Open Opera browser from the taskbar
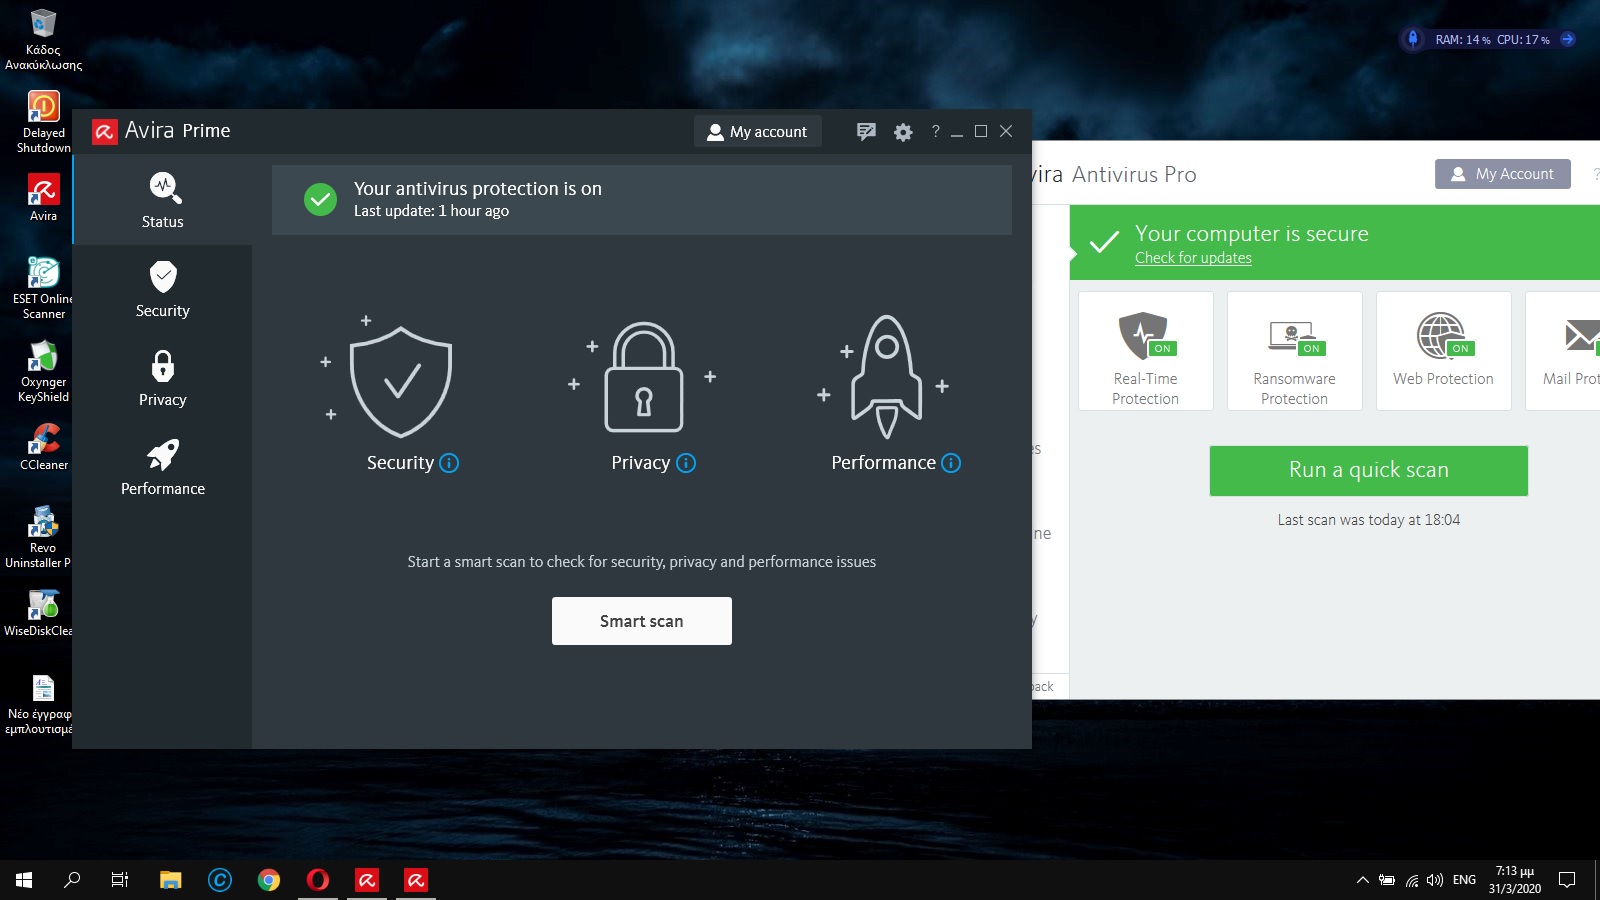The height and width of the screenshot is (900, 1600). (x=317, y=880)
